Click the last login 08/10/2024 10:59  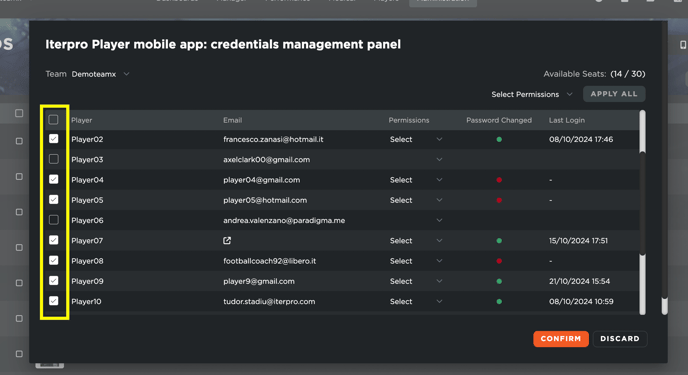[x=581, y=301]
